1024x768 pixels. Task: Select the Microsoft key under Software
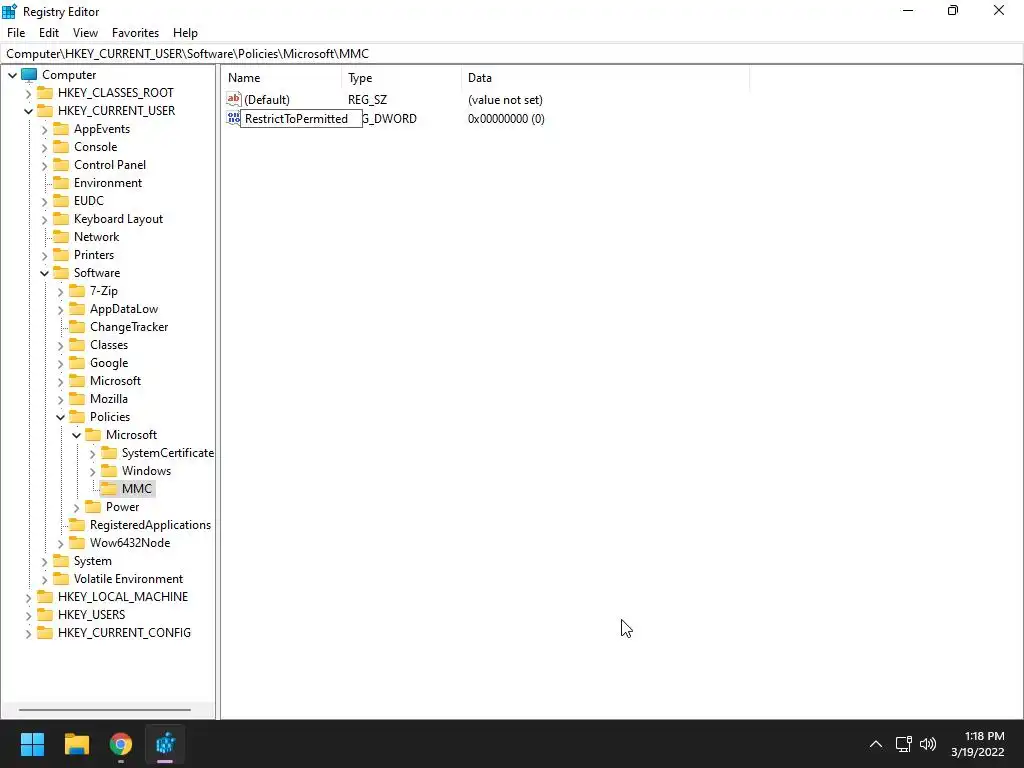pyautogui.click(x=116, y=381)
